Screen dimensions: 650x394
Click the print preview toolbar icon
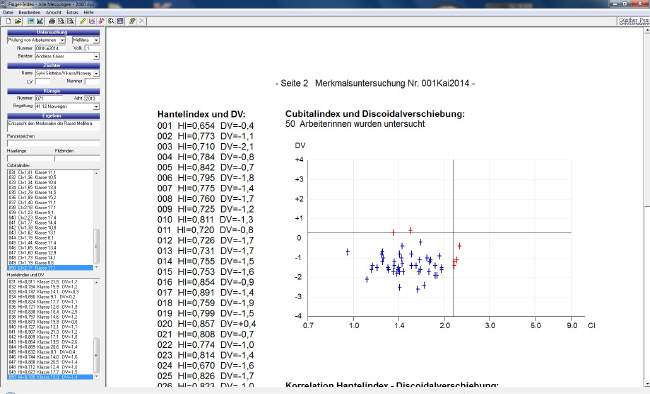pos(61,21)
